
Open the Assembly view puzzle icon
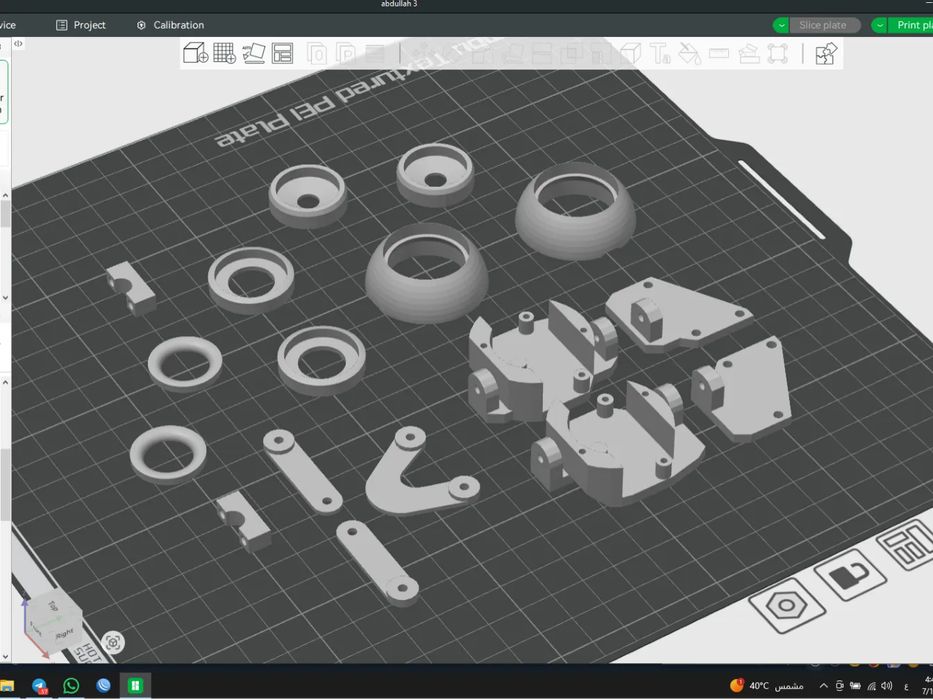pos(826,54)
